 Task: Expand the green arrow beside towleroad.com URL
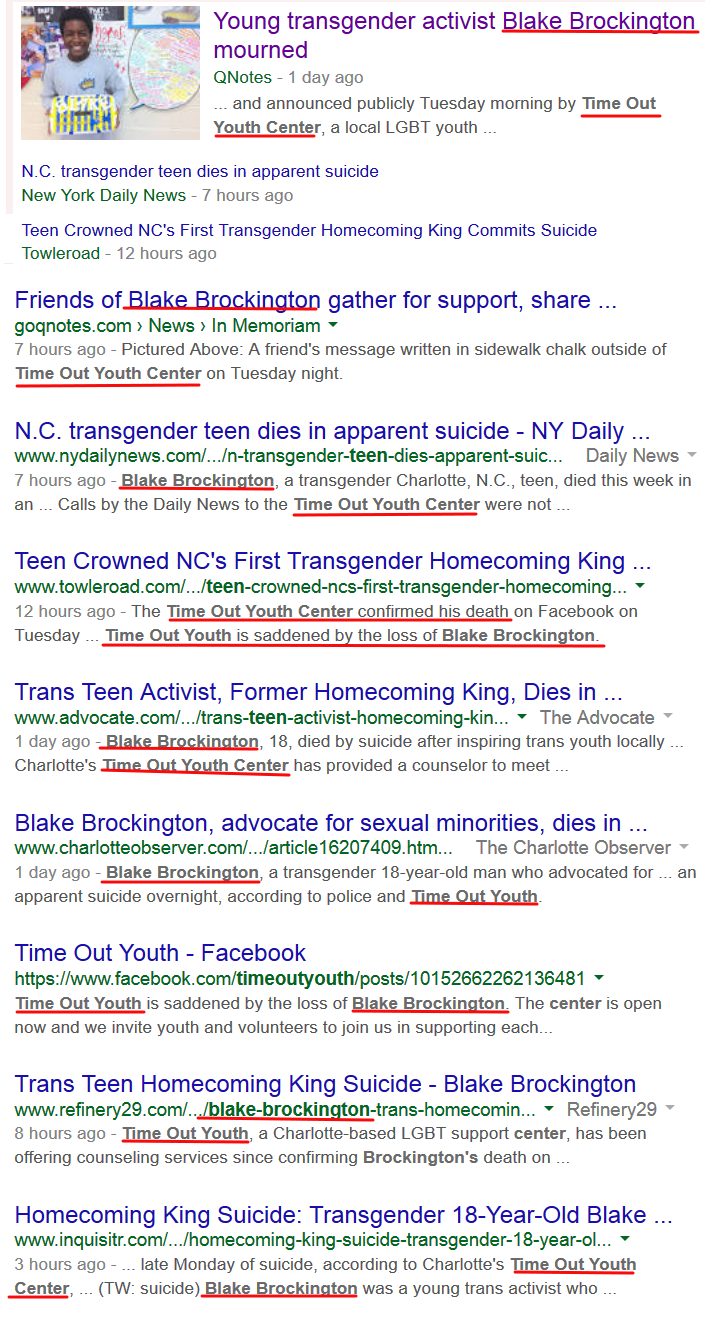[640, 586]
